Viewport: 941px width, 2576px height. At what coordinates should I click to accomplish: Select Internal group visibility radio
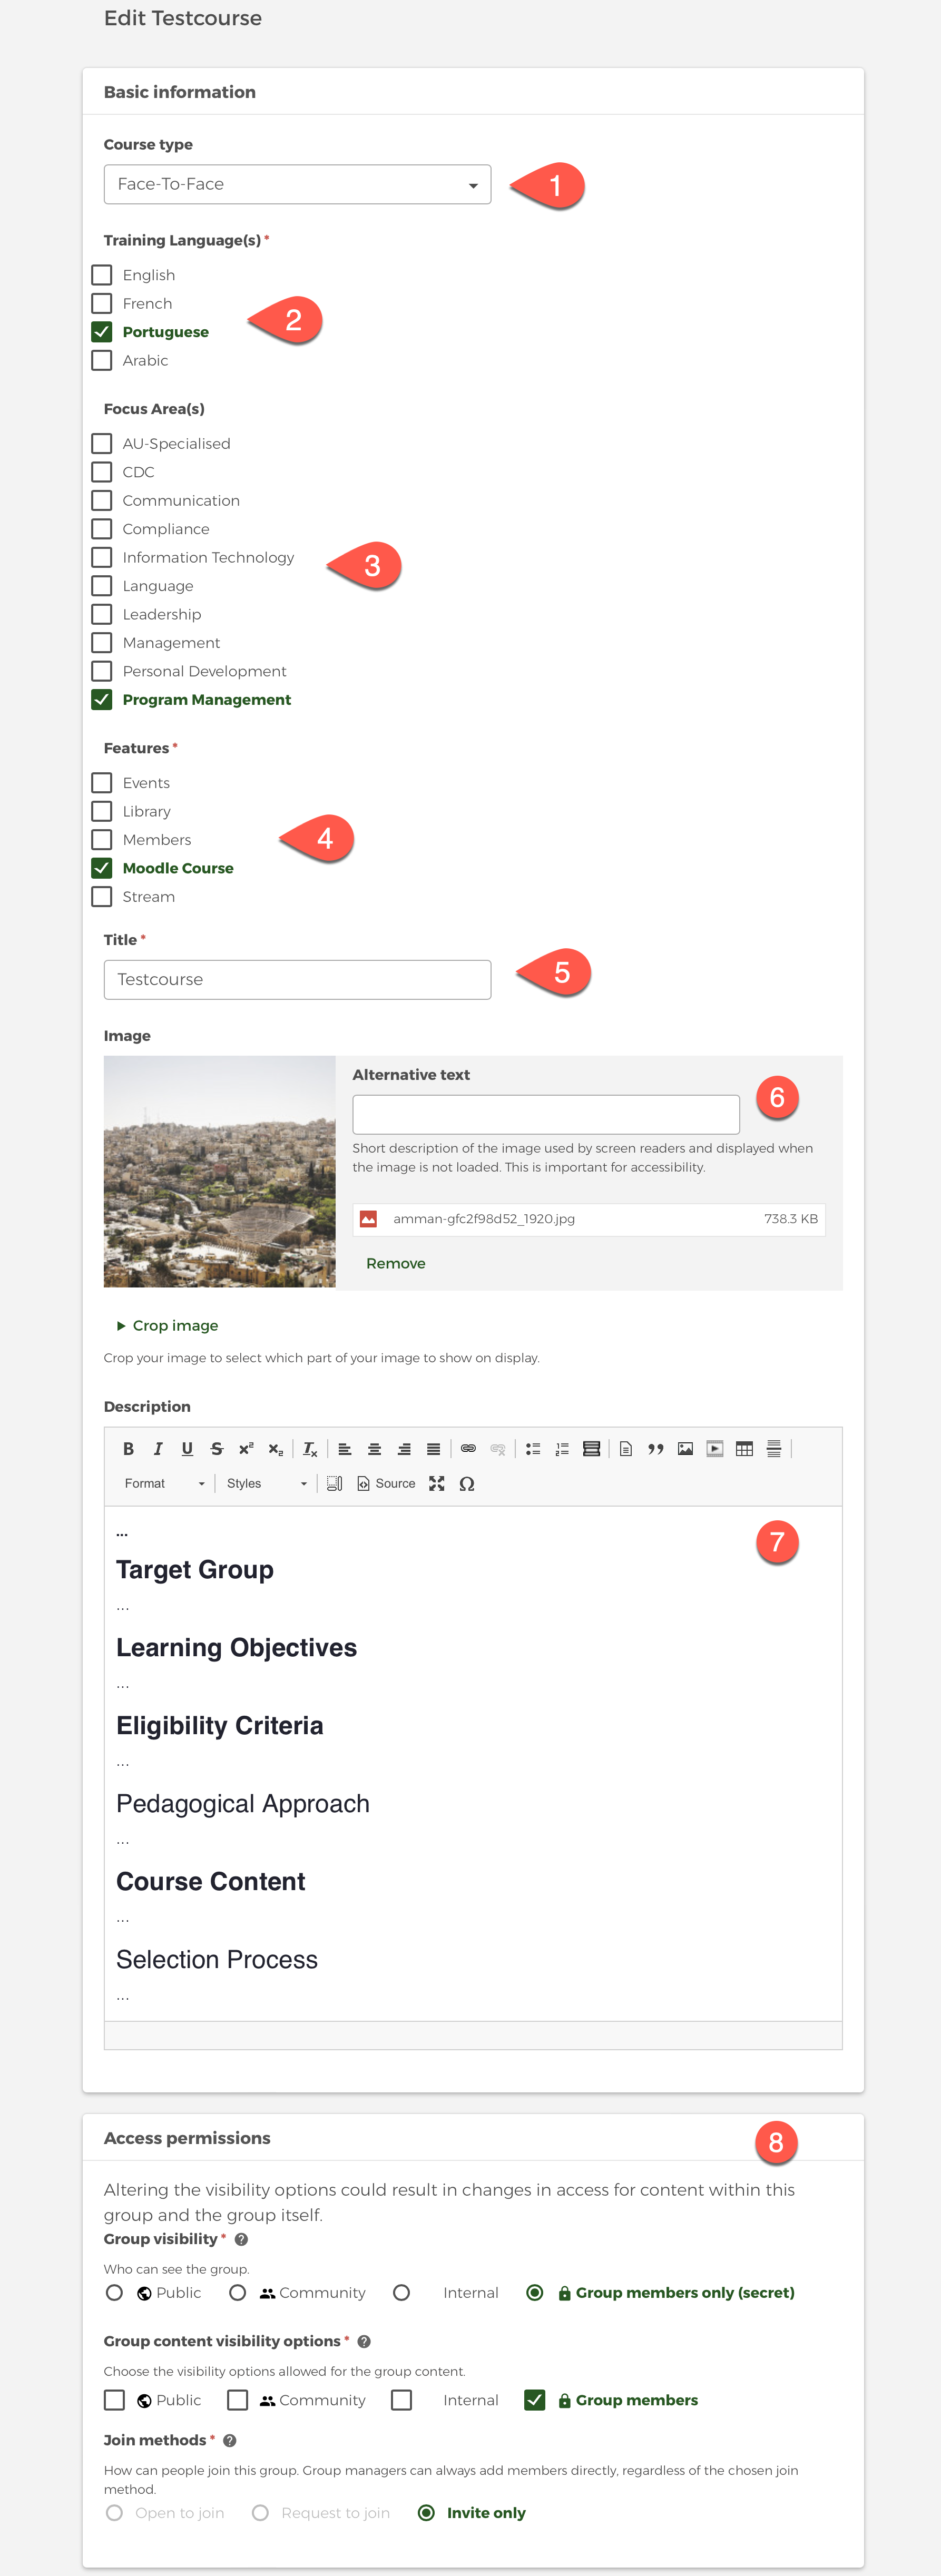point(402,2293)
